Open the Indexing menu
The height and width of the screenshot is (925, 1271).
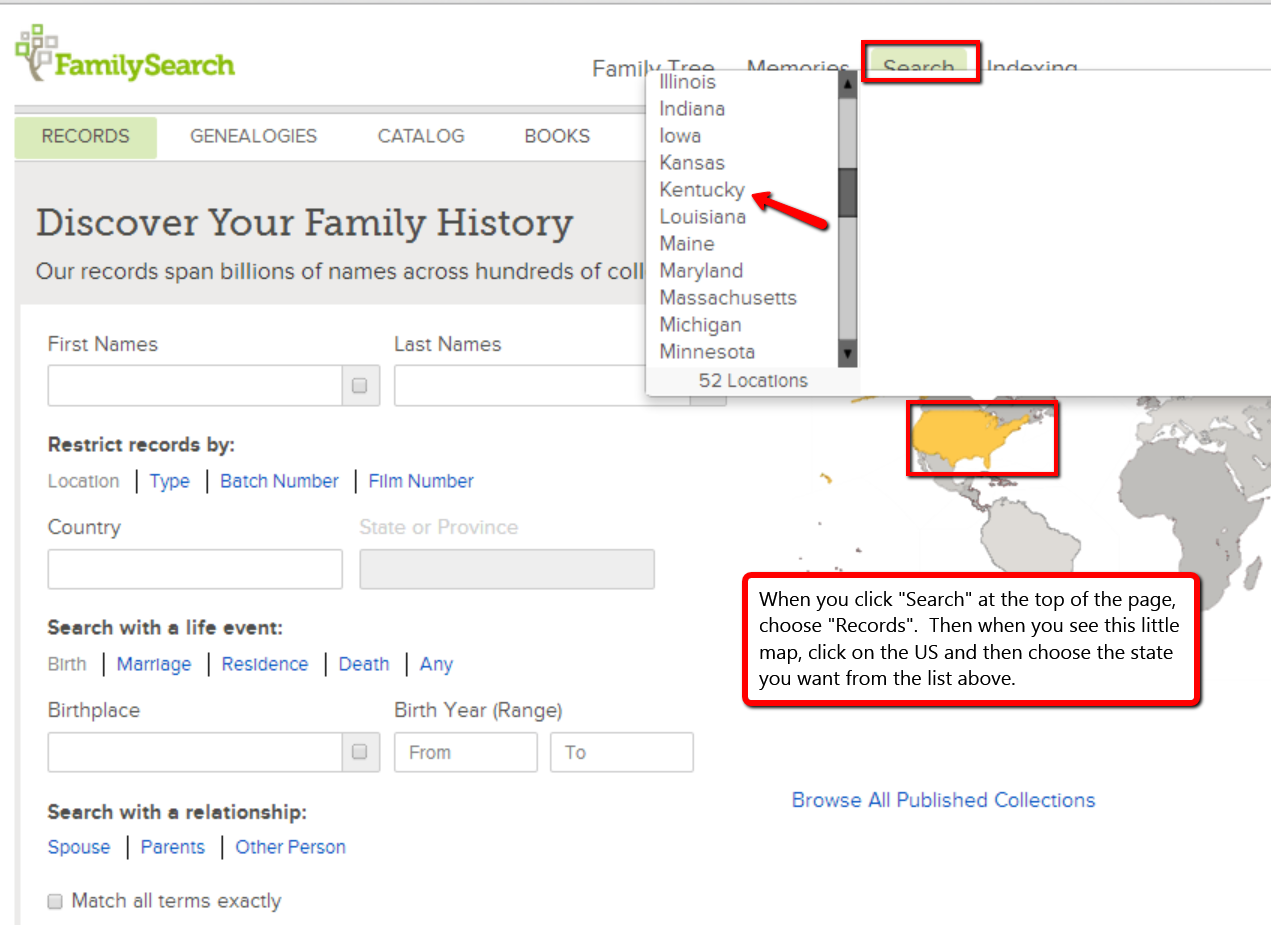tap(1032, 67)
